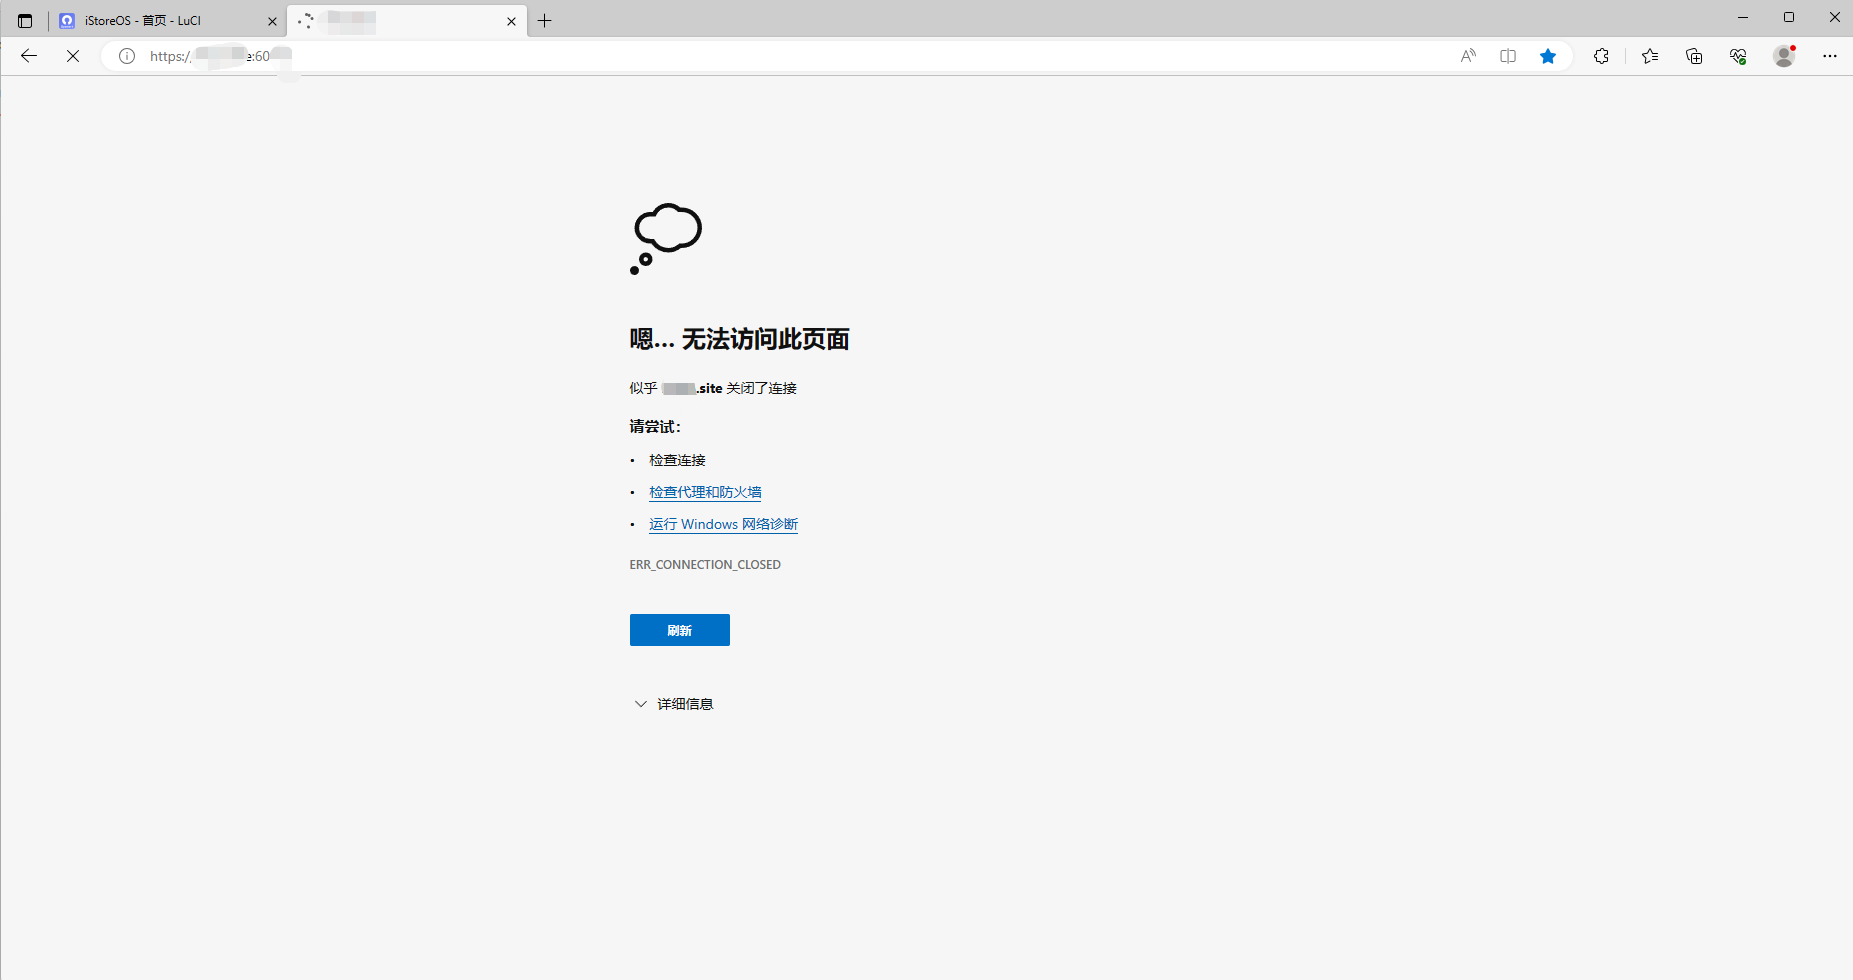
Task: Stop page loading with the X button
Action: [x=73, y=56]
